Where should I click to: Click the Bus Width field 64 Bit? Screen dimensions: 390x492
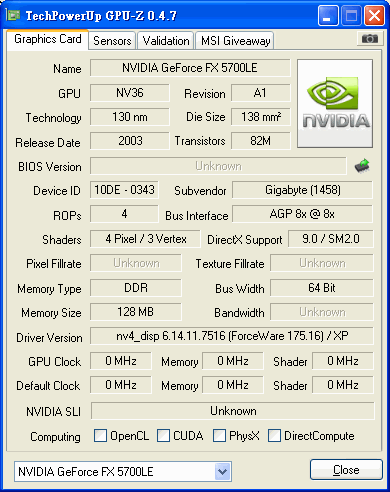[322, 288]
